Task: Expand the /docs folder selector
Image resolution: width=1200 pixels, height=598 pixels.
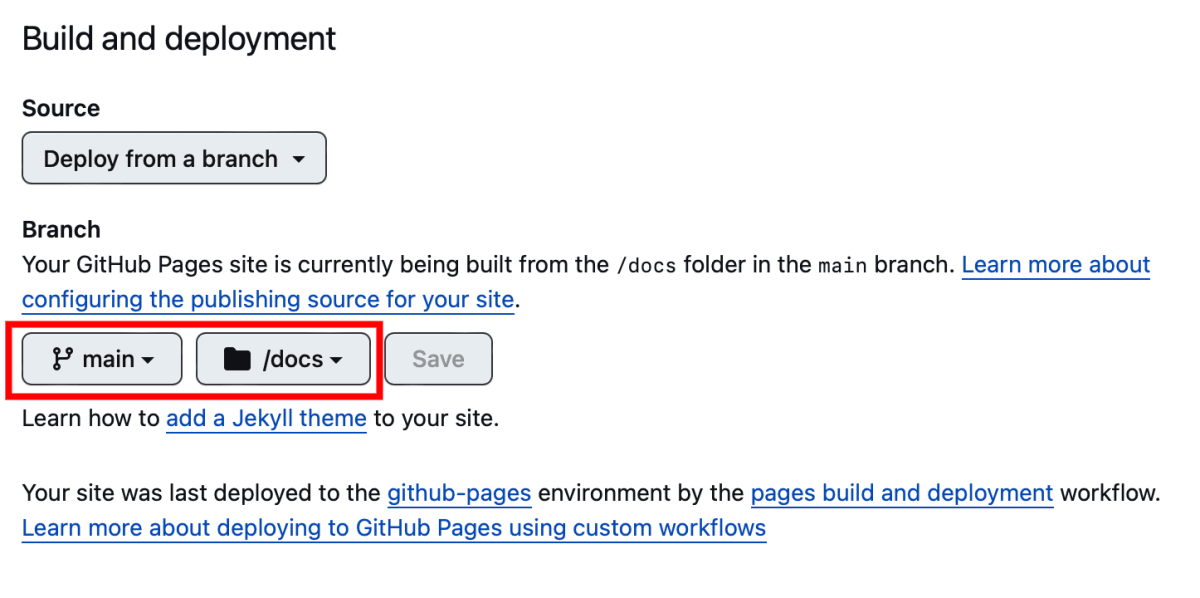Action: pyautogui.click(x=283, y=359)
